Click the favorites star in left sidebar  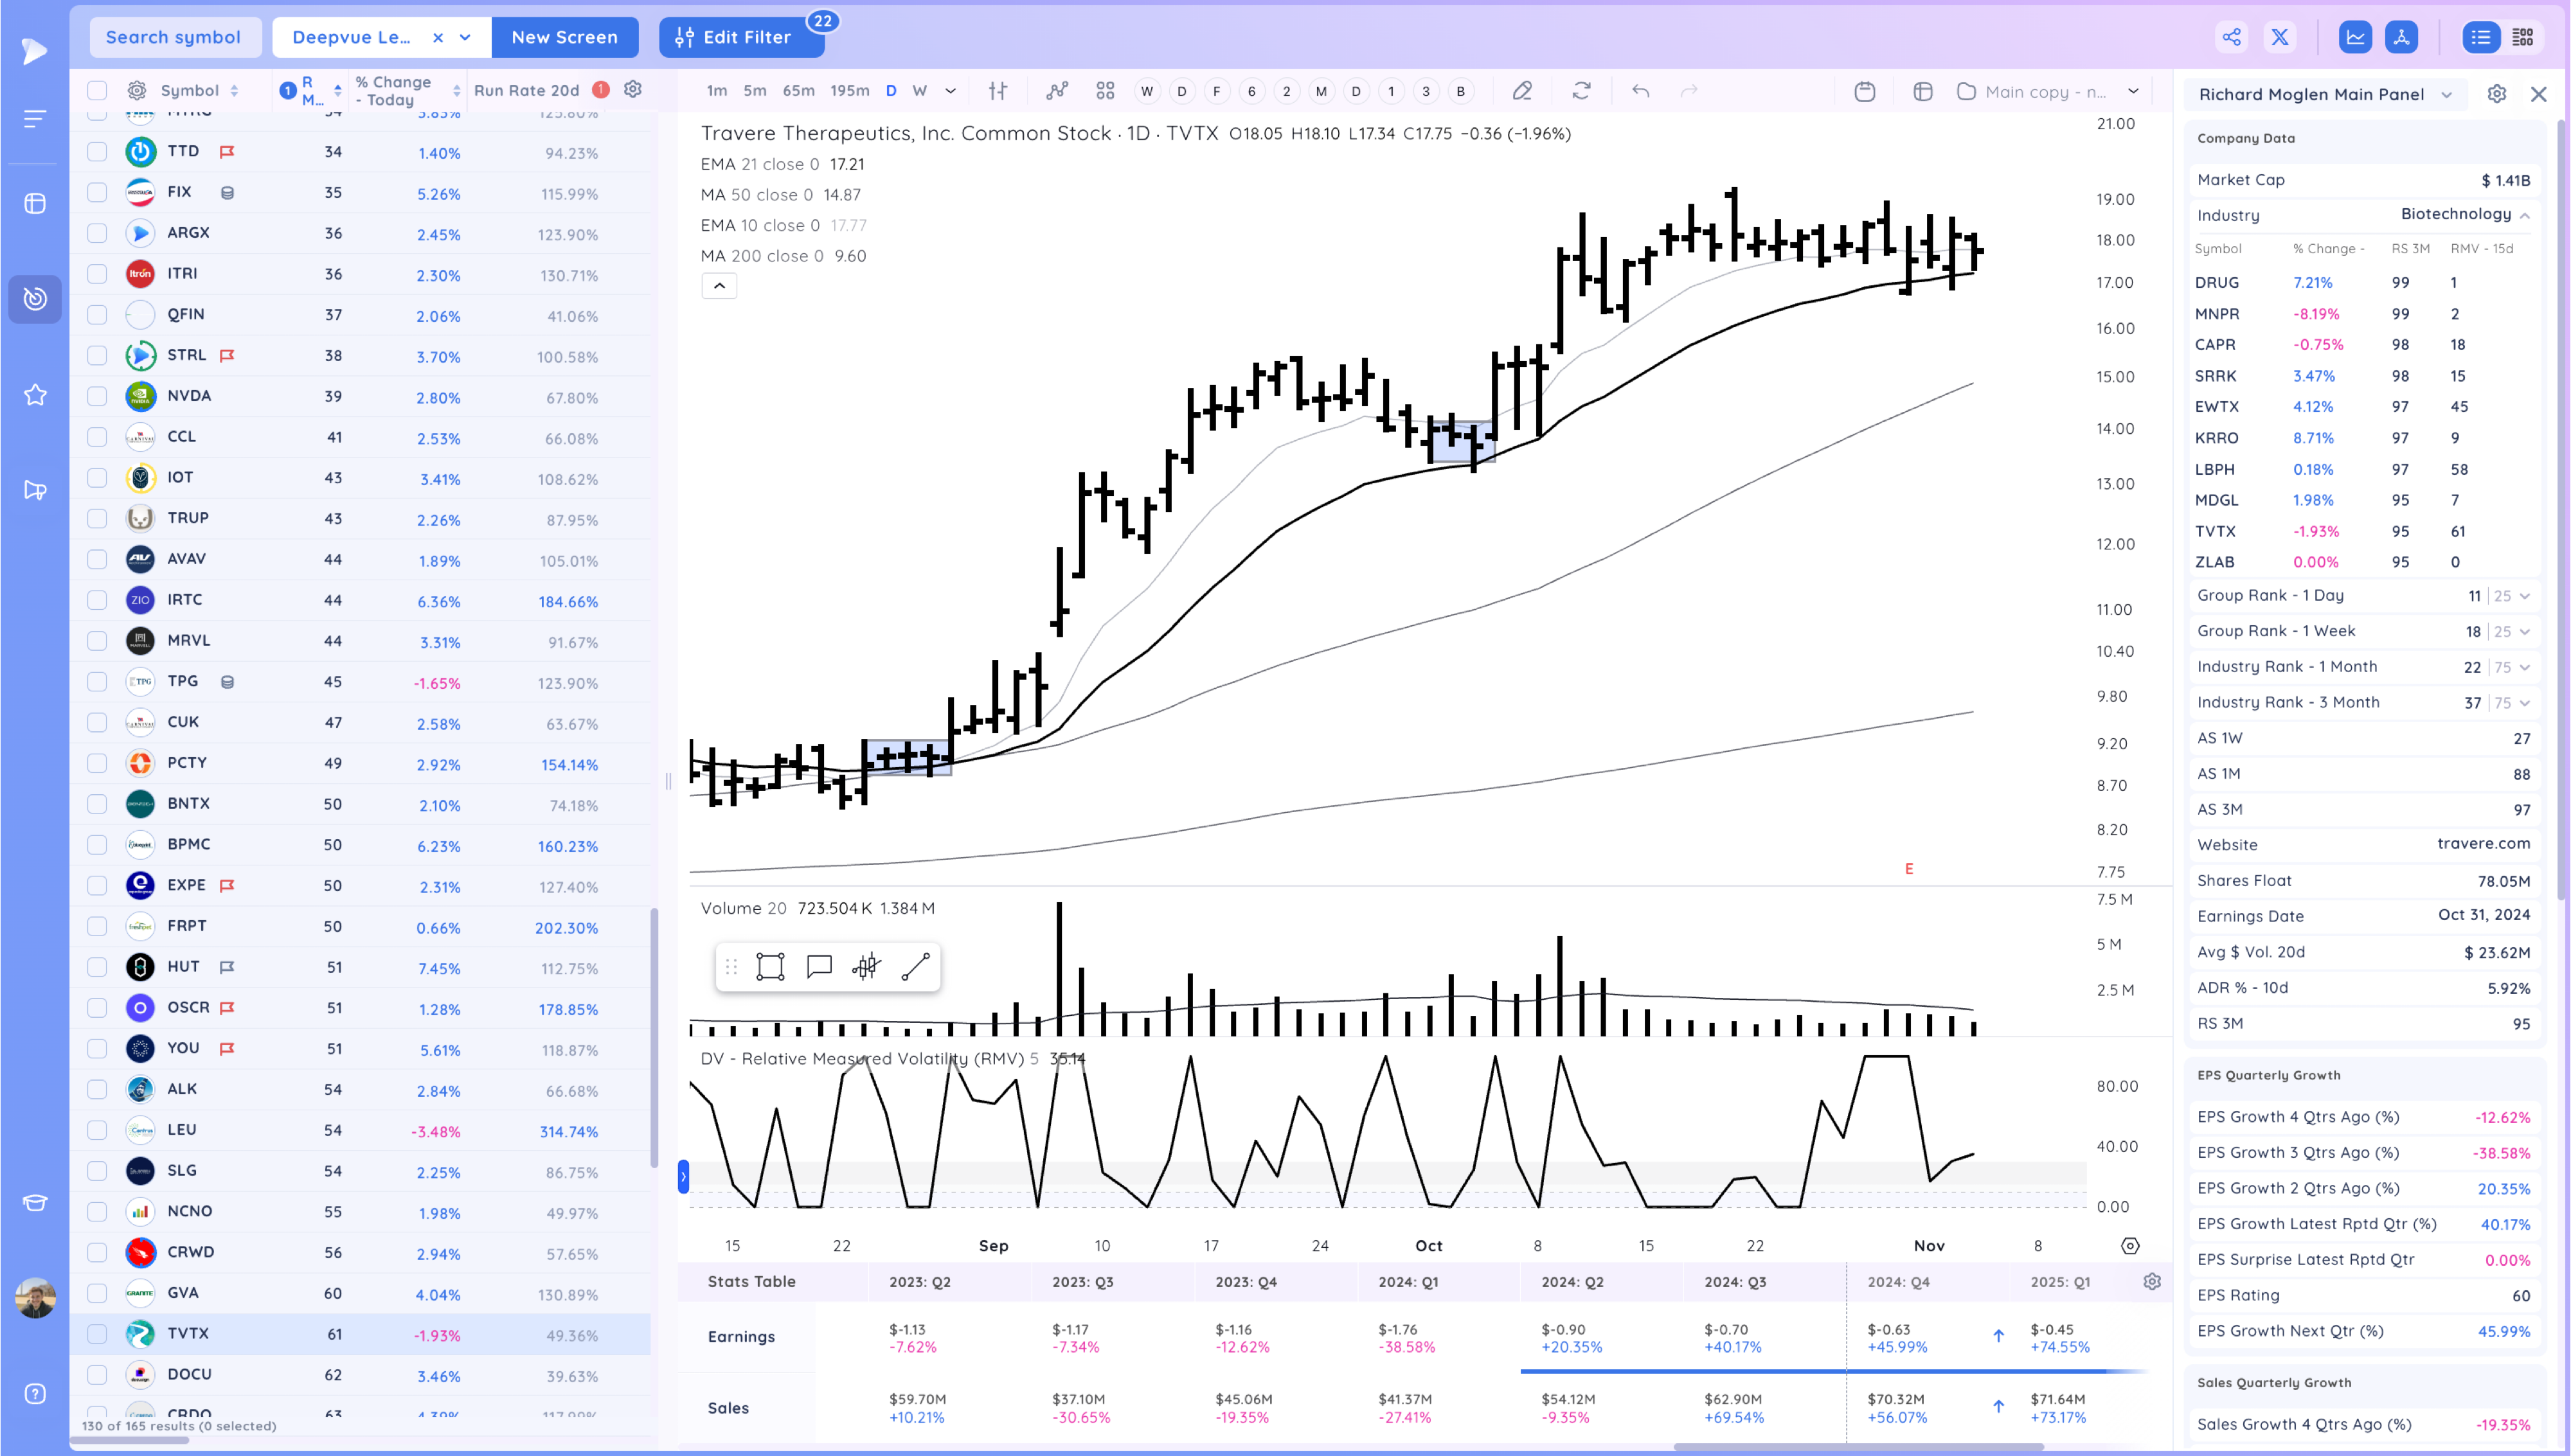click(35, 395)
